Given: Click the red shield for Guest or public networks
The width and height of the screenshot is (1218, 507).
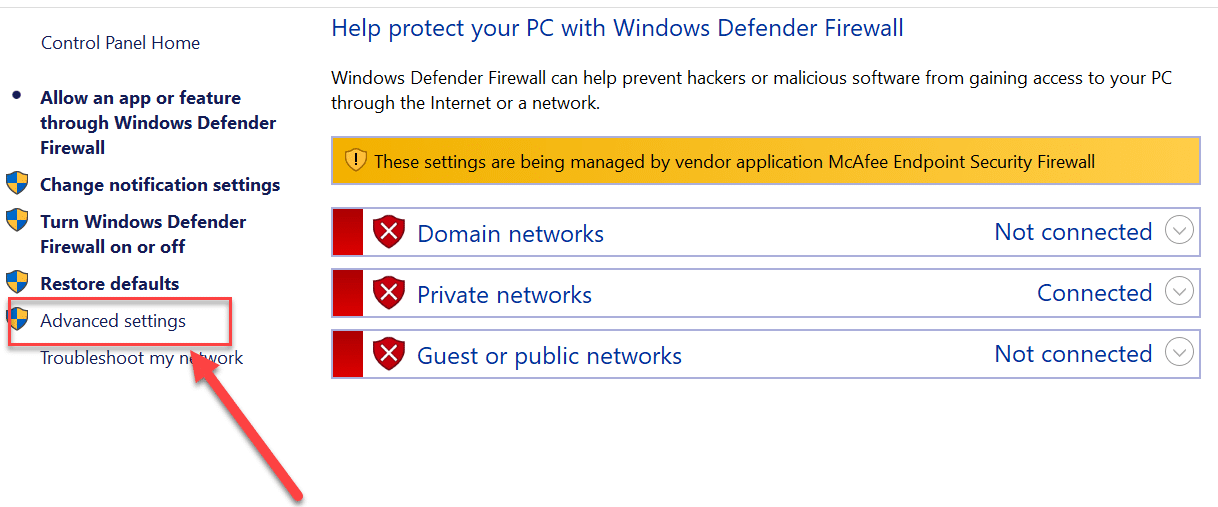Looking at the screenshot, I should click(x=389, y=355).
